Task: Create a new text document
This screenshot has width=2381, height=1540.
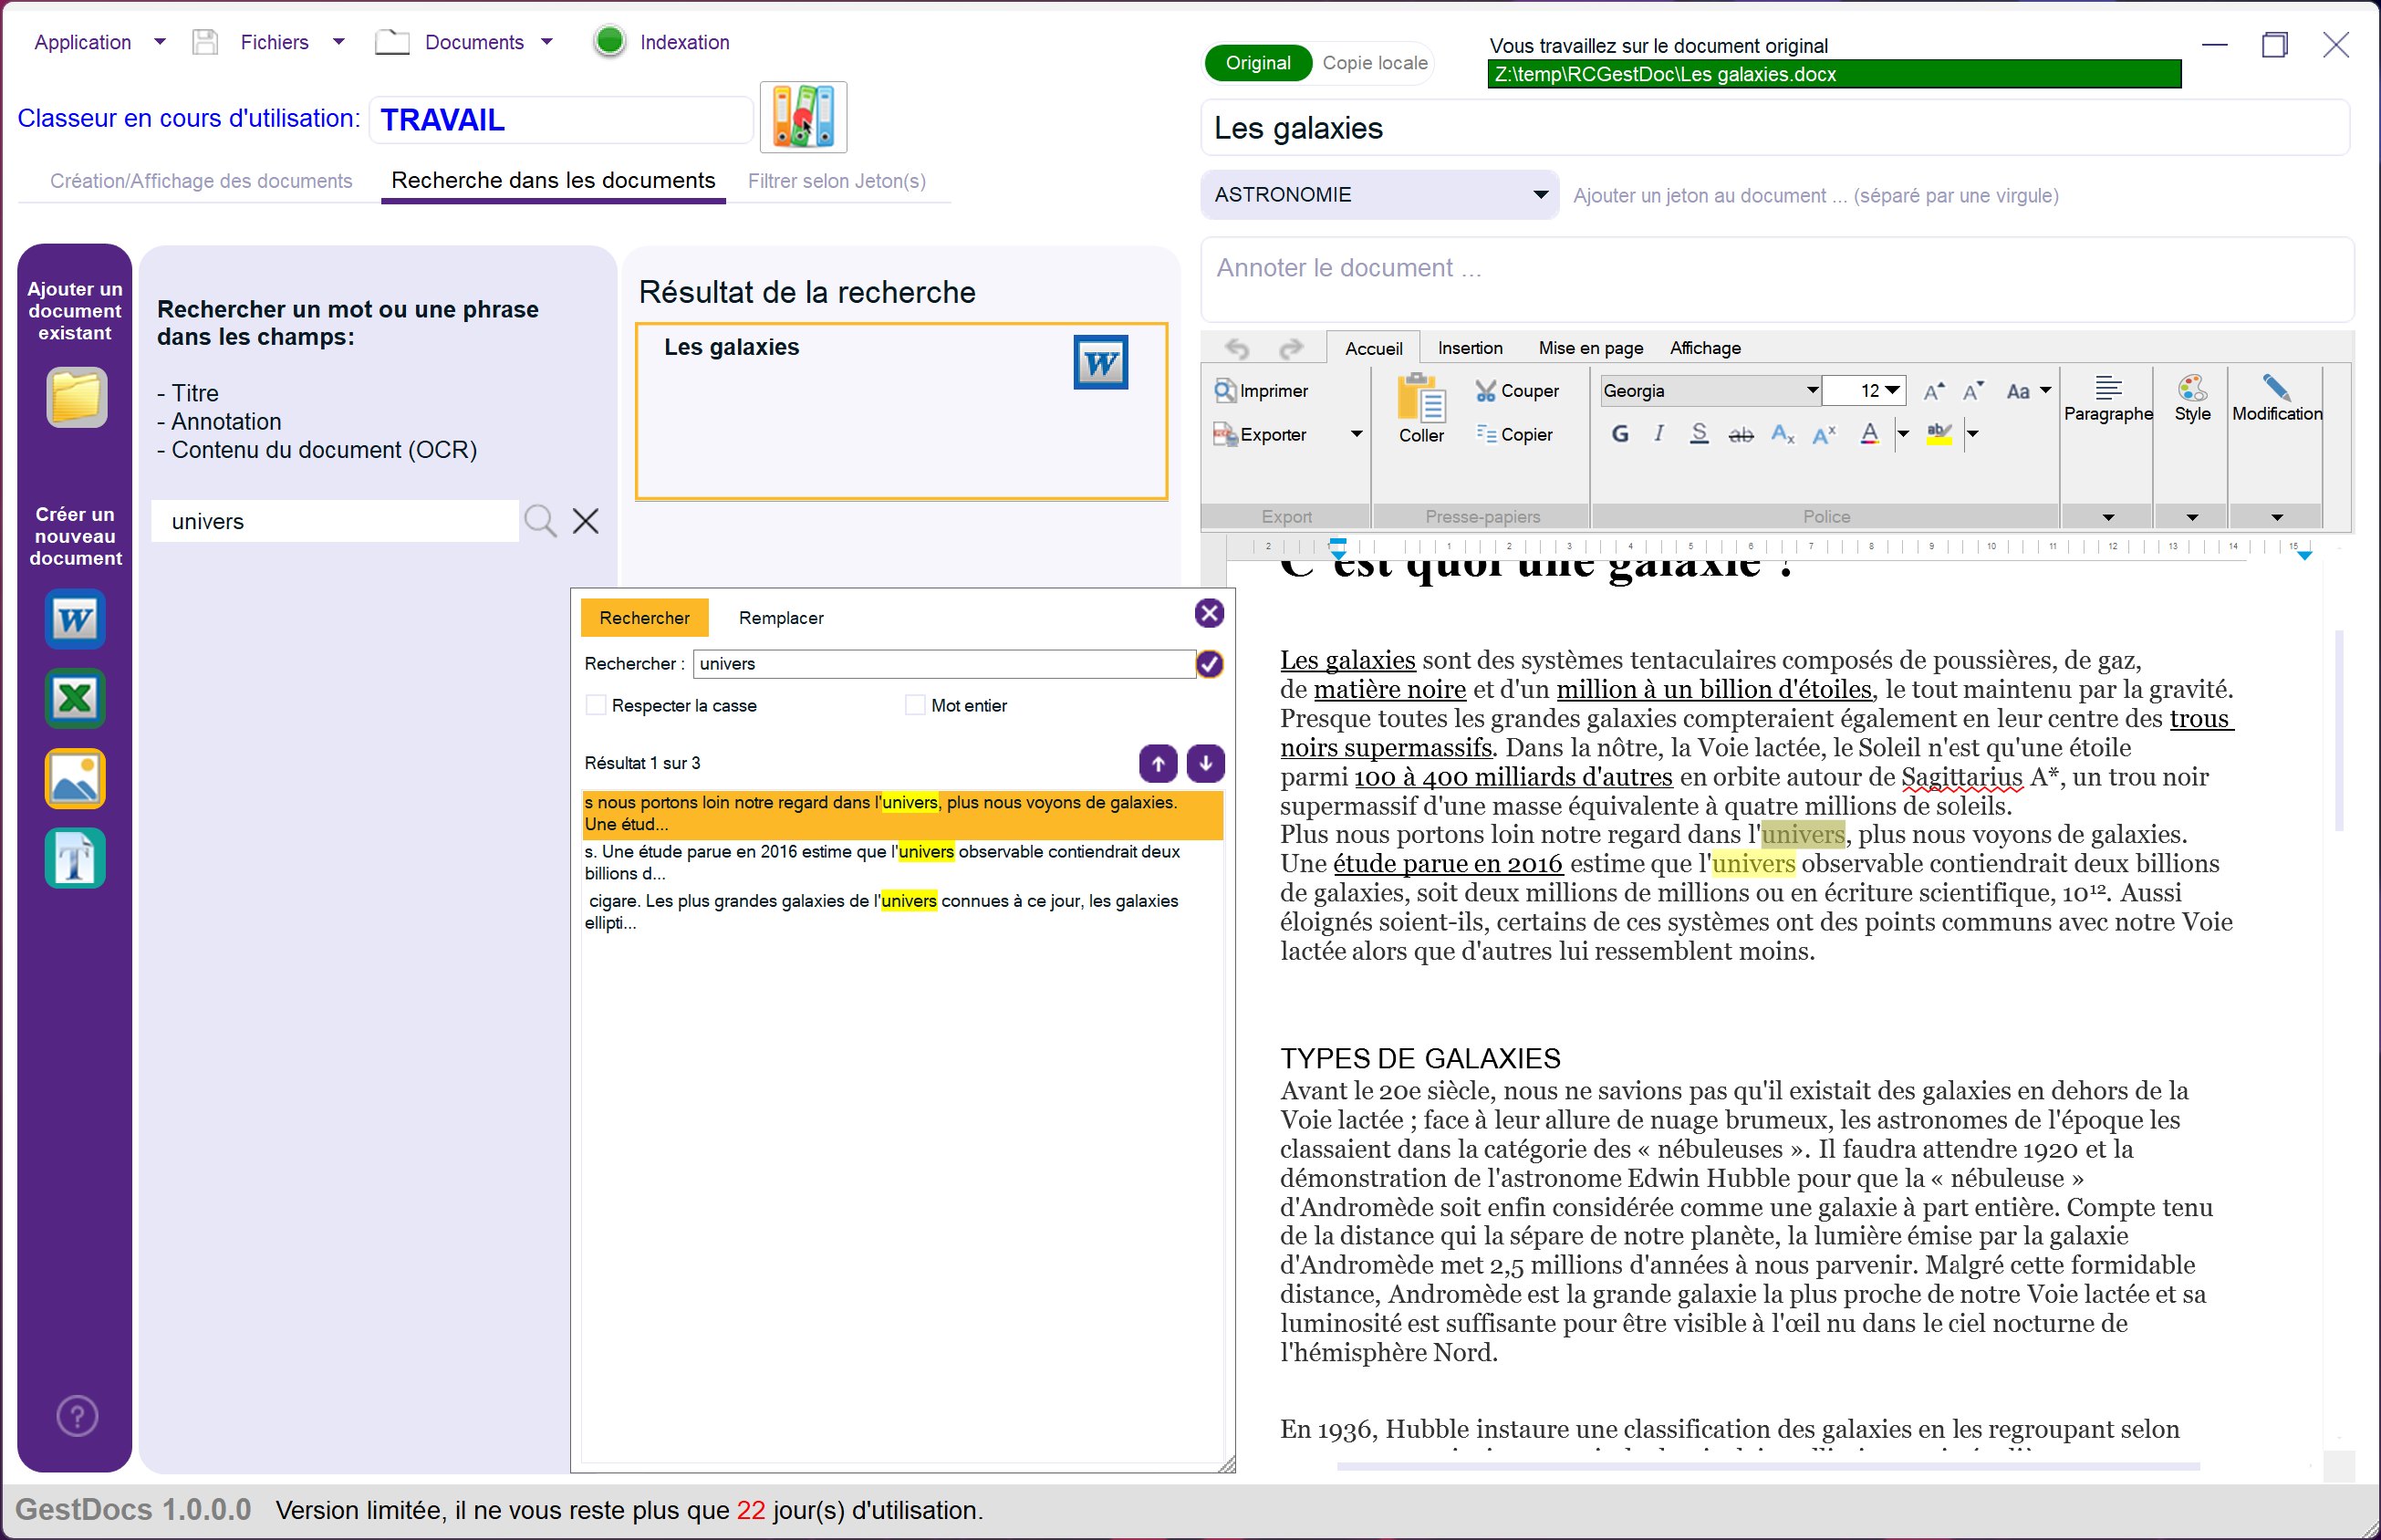Action: point(75,858)
